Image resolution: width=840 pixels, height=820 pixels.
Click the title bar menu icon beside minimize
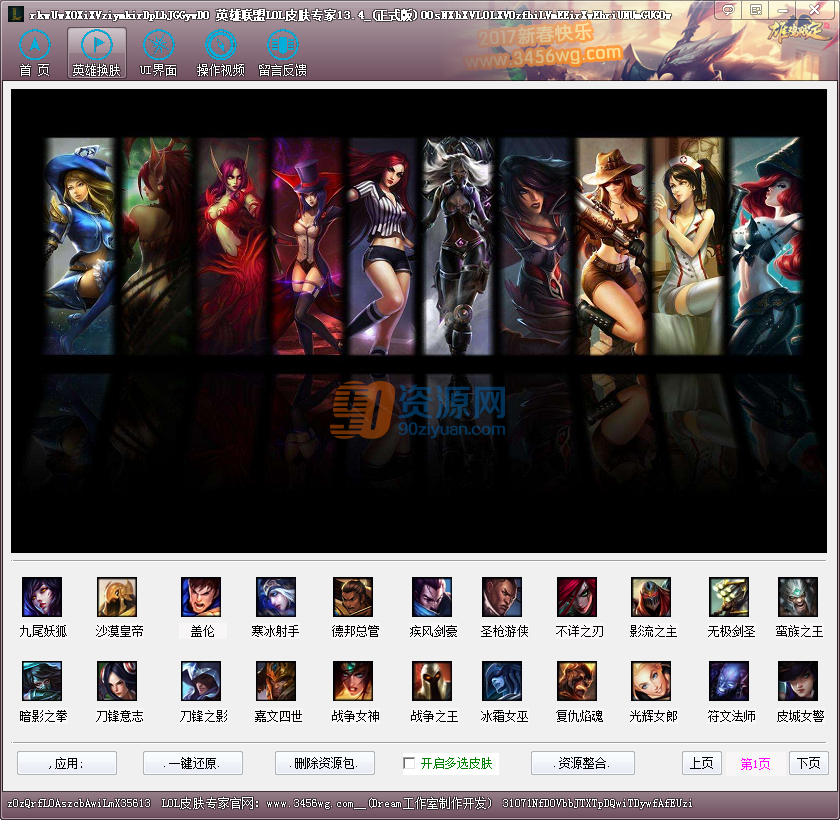point(756,10)
